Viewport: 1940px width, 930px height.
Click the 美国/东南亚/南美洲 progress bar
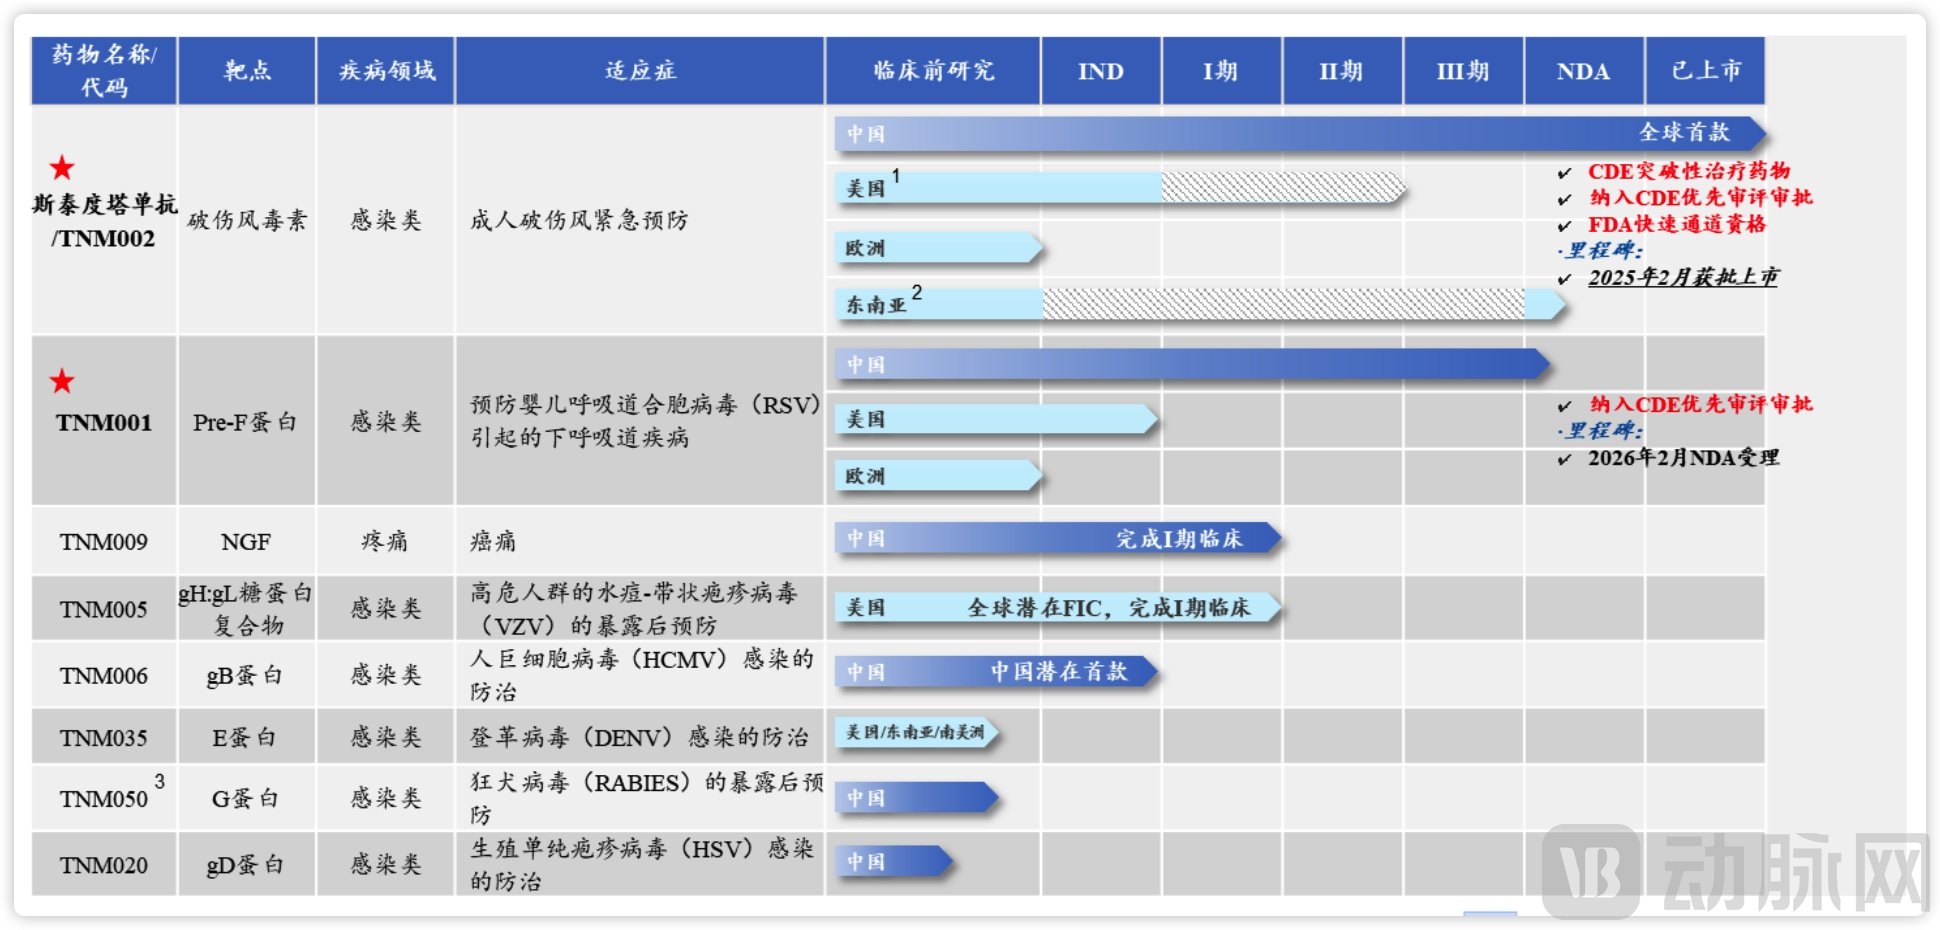(x=917, y=732)
